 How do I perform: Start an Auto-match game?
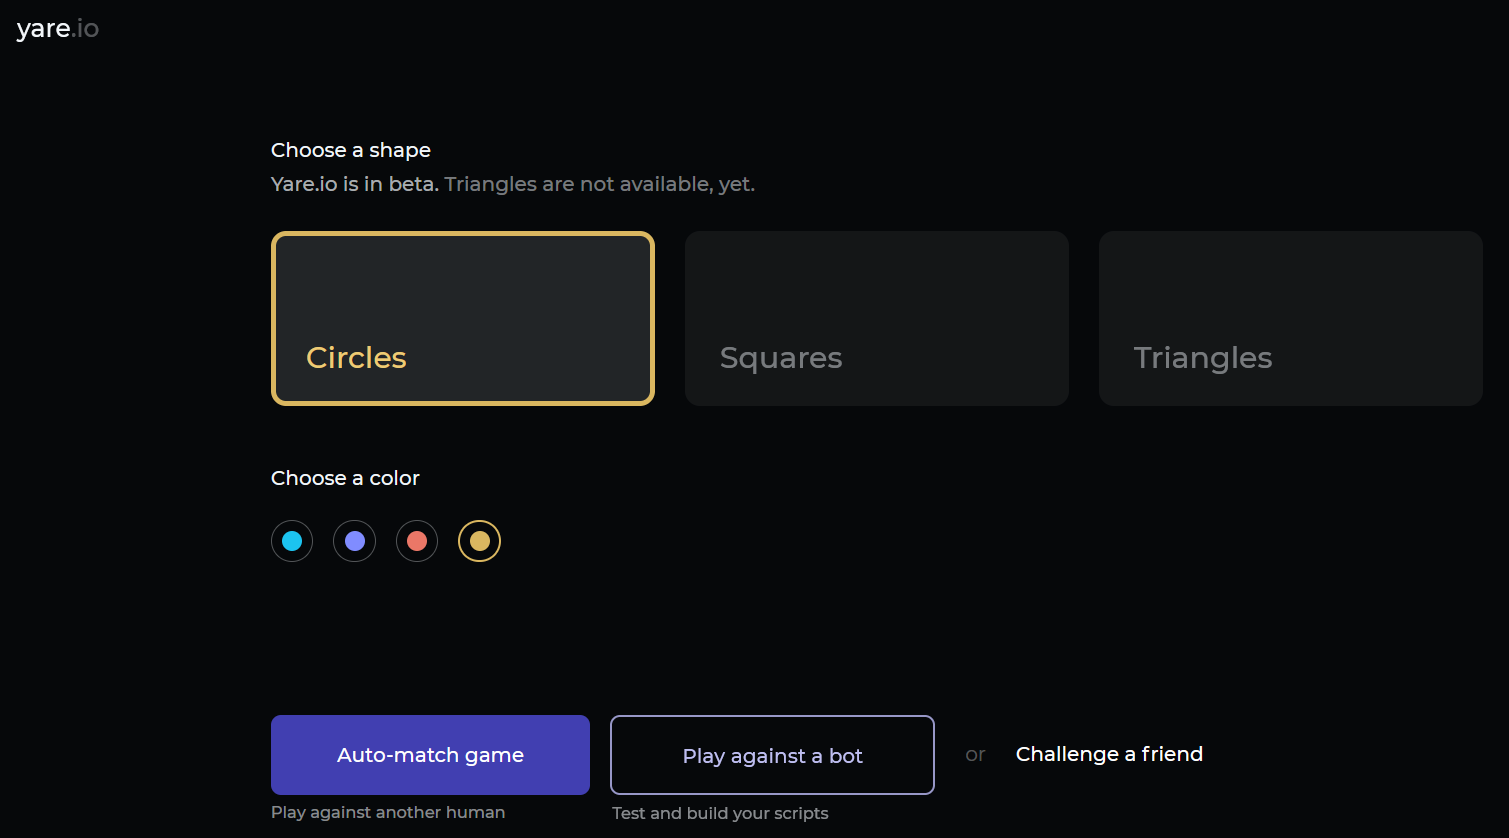point(430,755)
